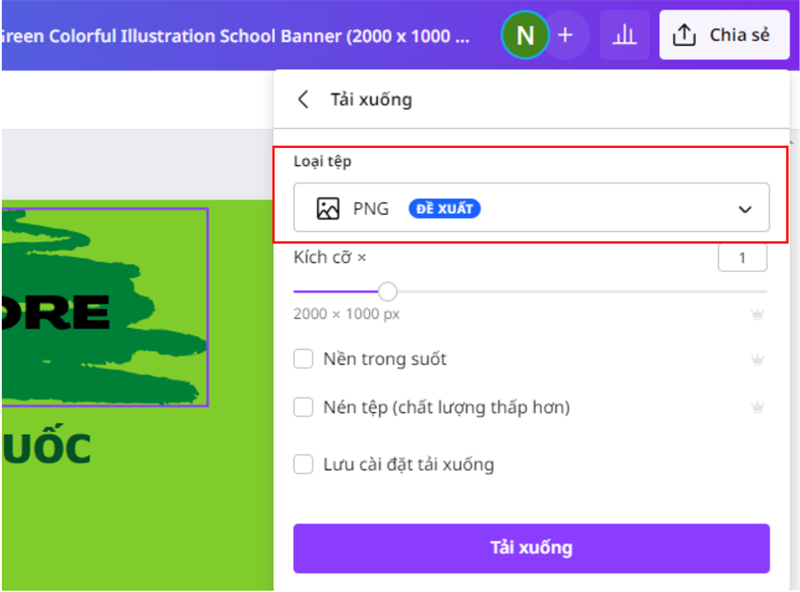Image resolution: width=800 pixels, height=592 pixels.
Task: Open the Loại tệp file format dropdown
Action: [x=531, y=208]
